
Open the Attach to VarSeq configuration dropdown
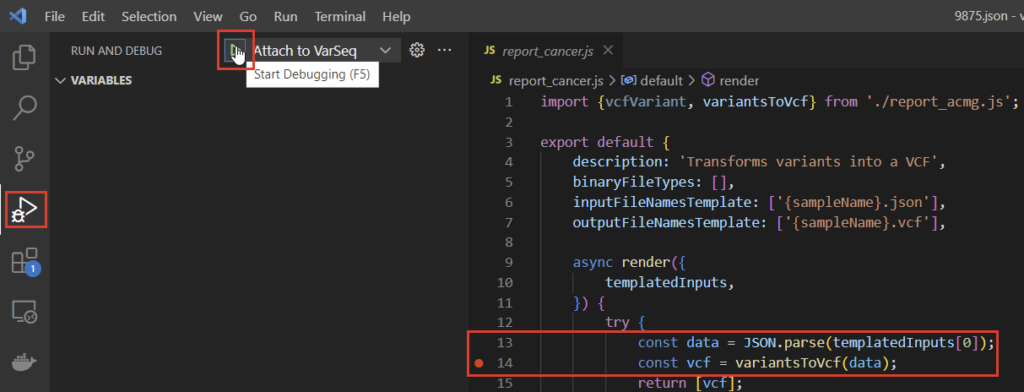click(x=323, y=50)
